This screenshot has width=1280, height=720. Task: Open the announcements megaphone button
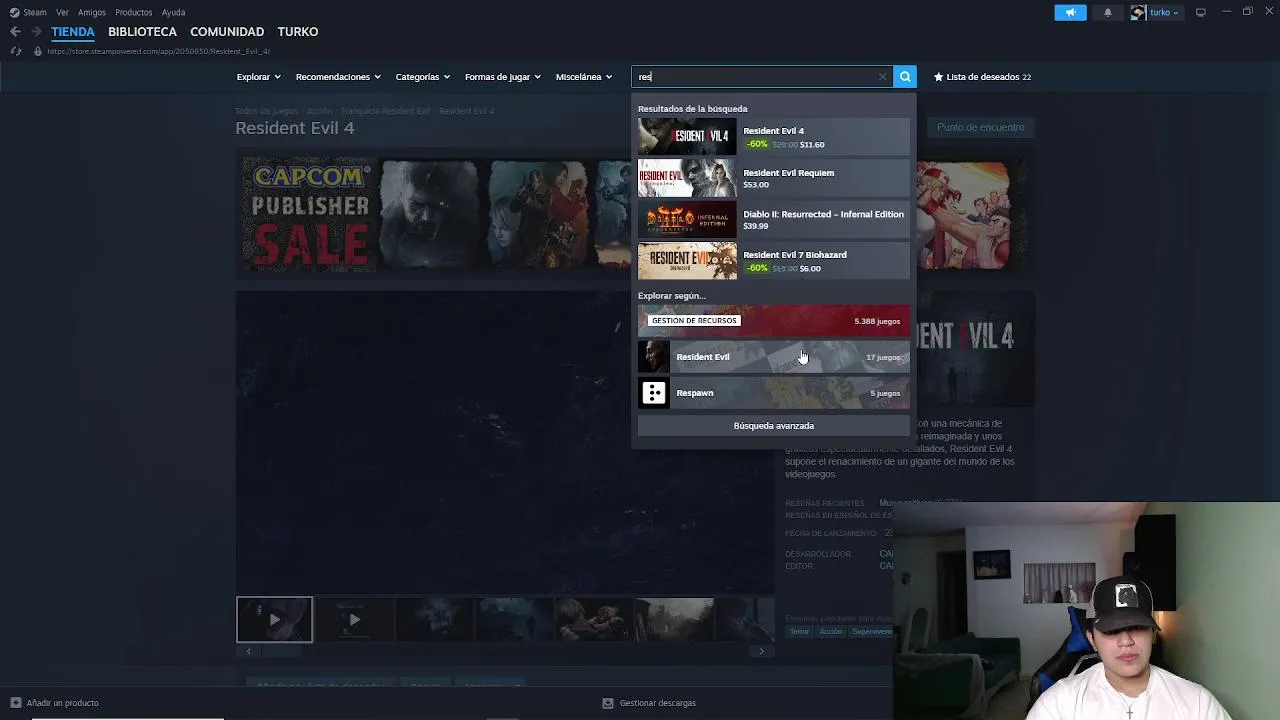[x=1070, y=13]
